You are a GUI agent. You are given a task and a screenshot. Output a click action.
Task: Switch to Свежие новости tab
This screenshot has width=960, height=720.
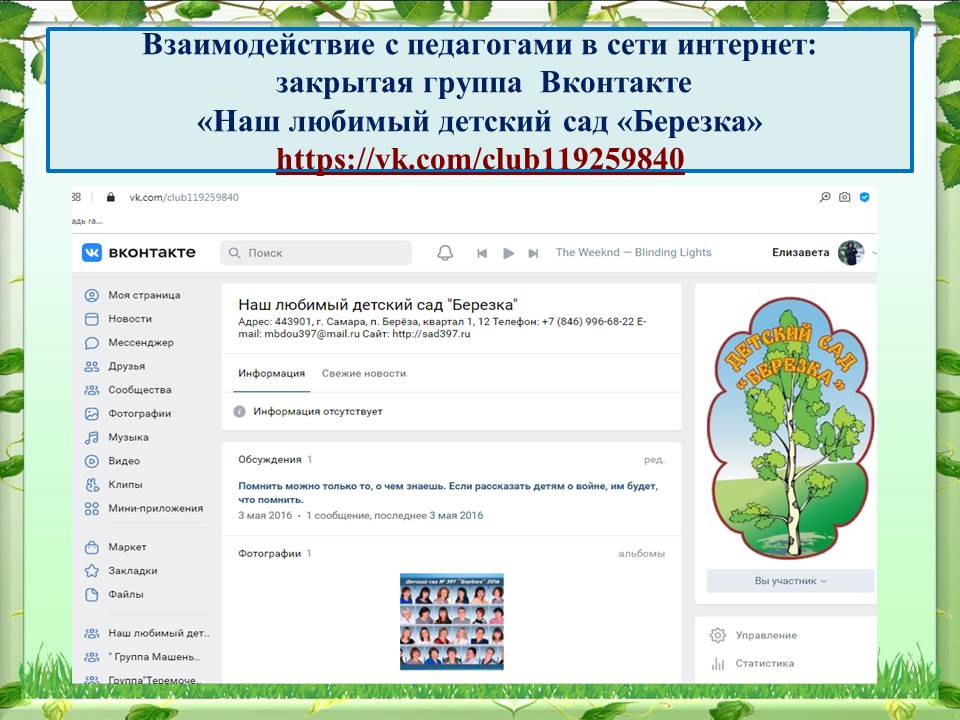[364, 373]
